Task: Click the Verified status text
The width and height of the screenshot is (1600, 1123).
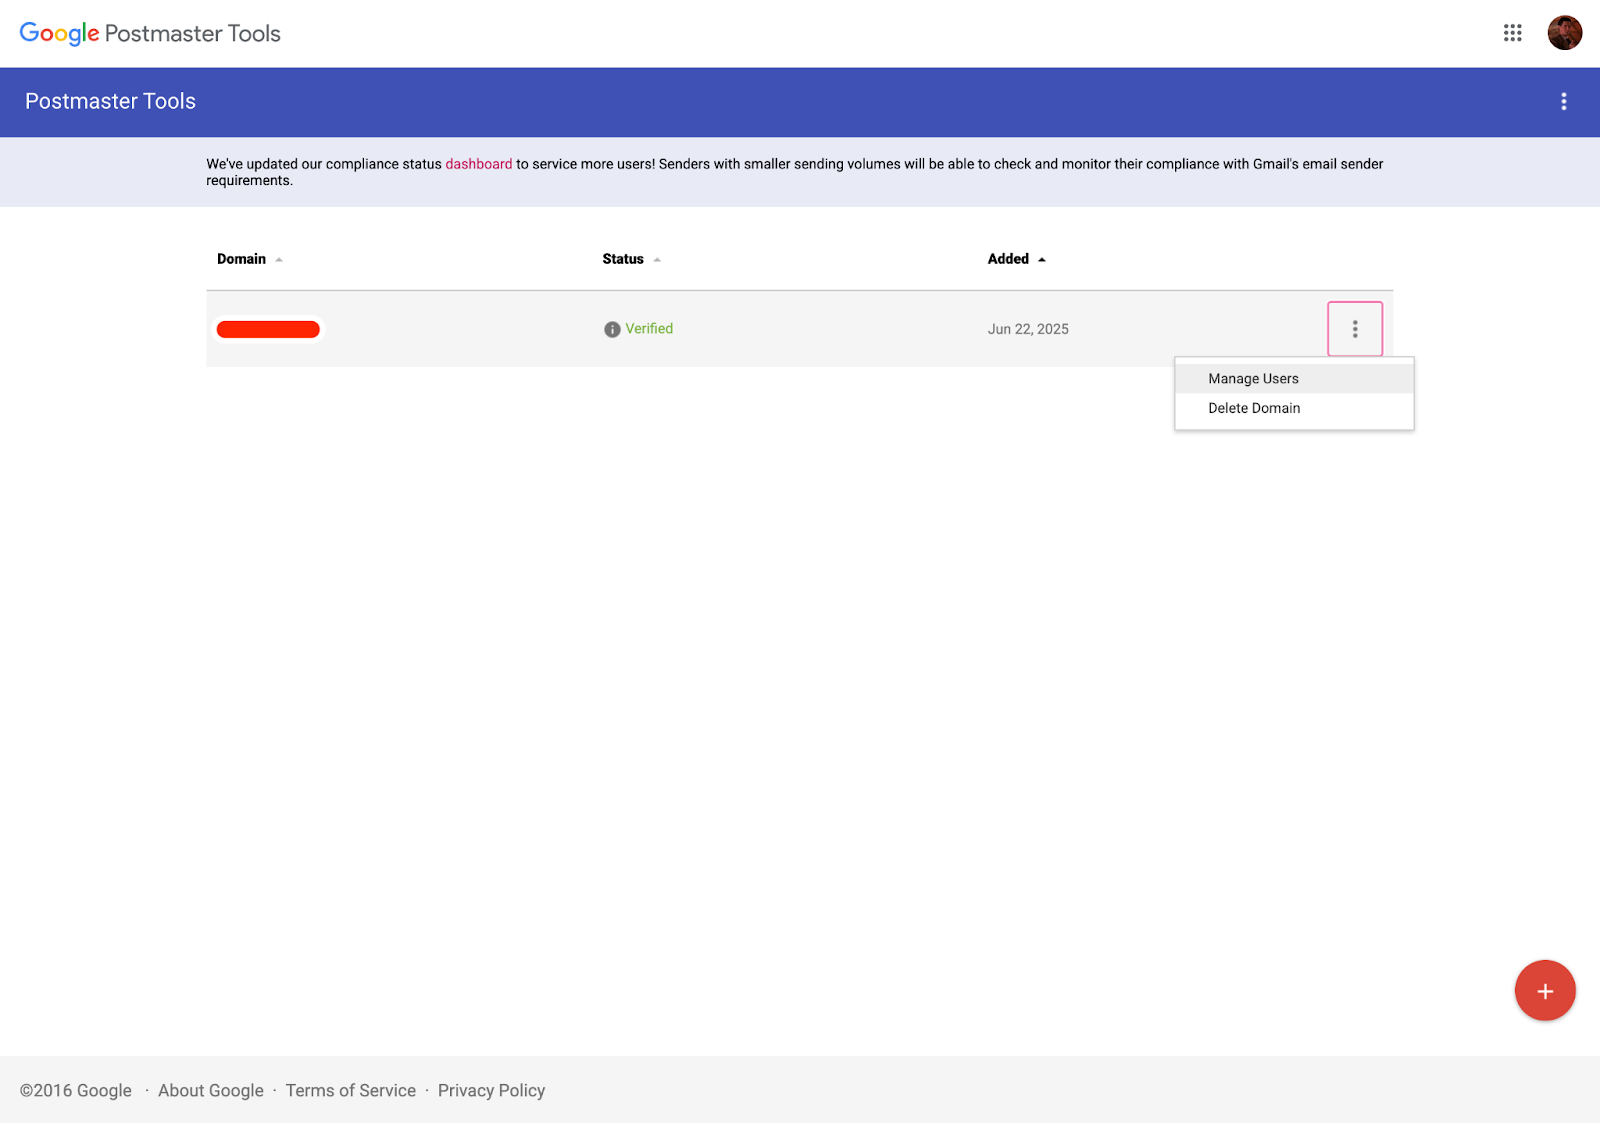Action: 649,328
